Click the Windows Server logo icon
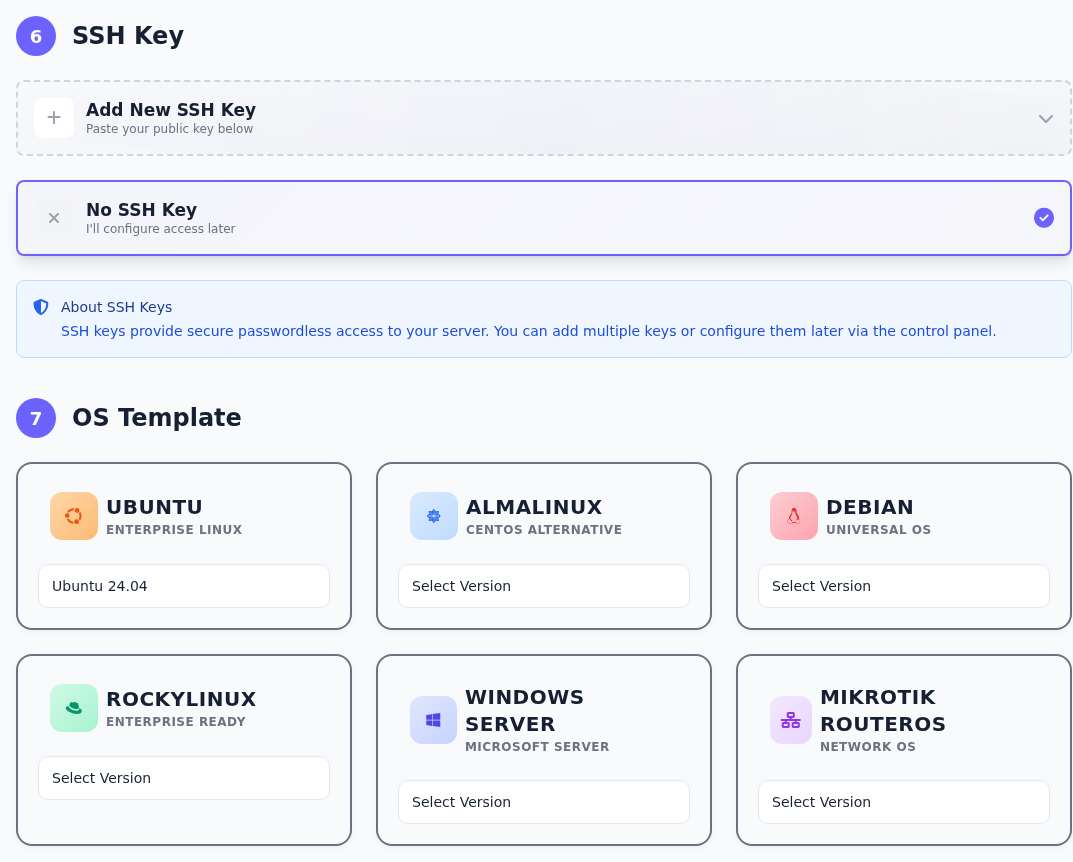The image size is (1073, 862). point(433,720)
